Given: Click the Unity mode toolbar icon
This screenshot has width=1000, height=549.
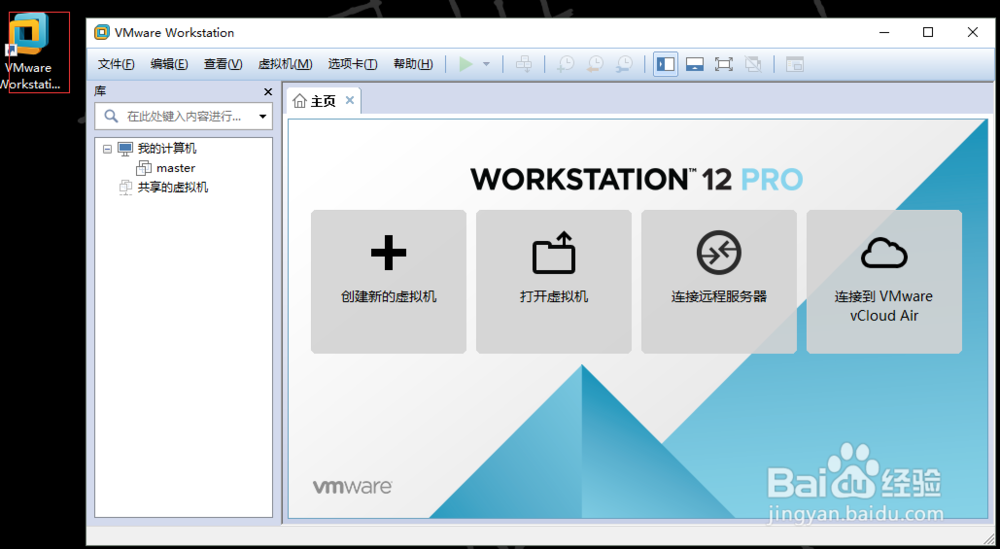Looking at the screenshot, I should 753,64.
